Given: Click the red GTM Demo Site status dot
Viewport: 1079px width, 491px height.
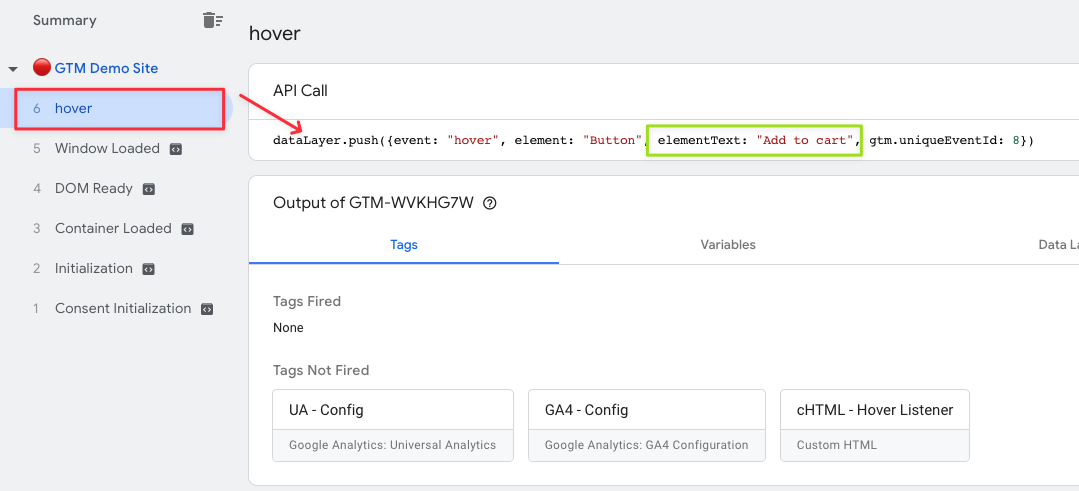Looking at the screenshot, I should (x=42, y=68).
